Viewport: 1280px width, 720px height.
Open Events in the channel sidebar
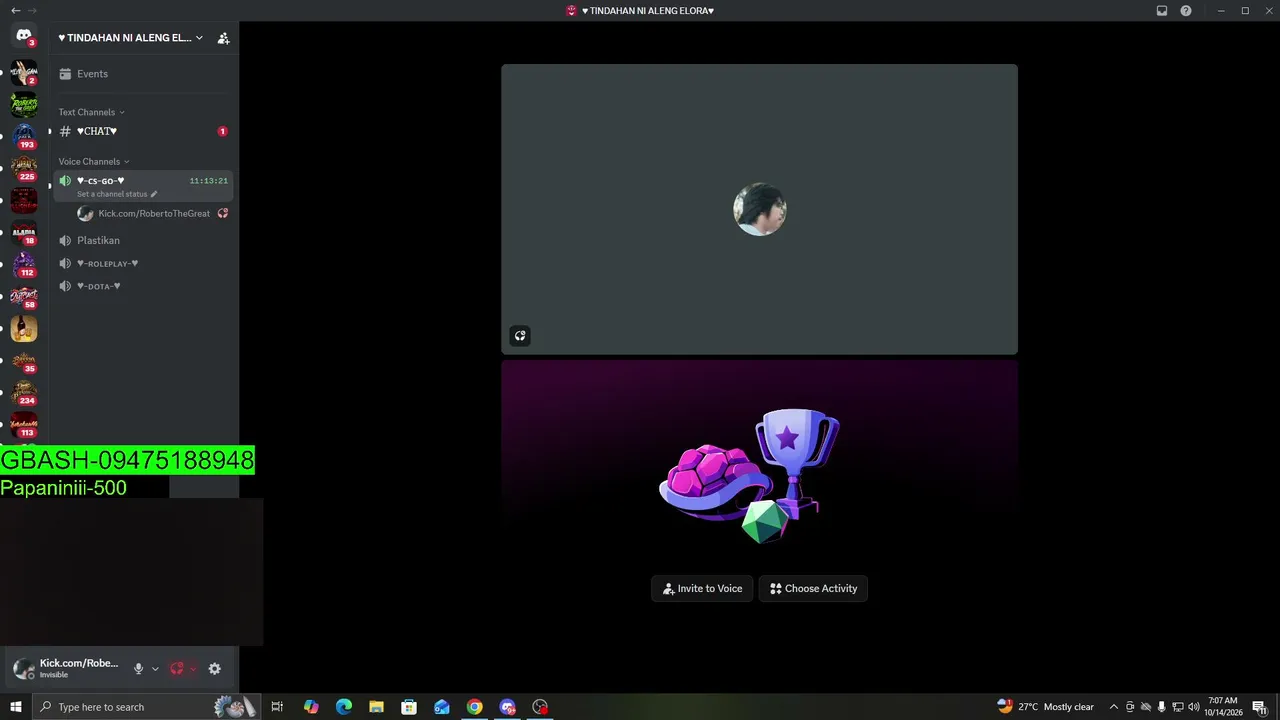[143, 74]
